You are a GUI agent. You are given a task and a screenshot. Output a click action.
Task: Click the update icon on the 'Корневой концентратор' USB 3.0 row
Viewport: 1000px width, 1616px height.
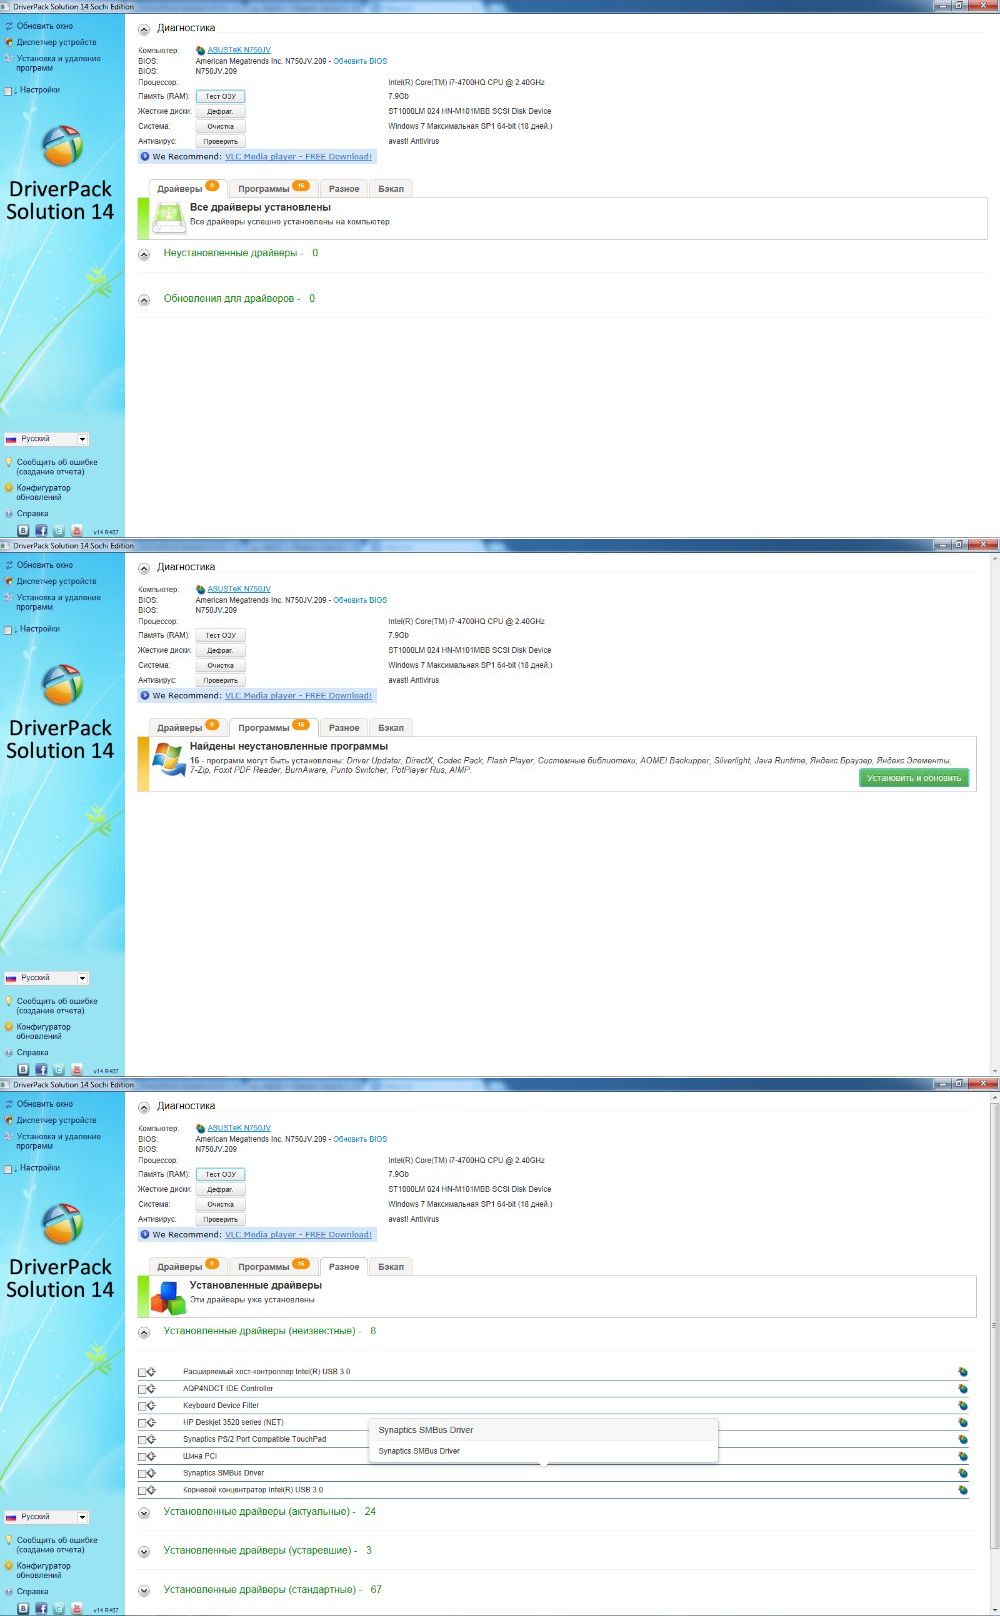click(962, 1490)
